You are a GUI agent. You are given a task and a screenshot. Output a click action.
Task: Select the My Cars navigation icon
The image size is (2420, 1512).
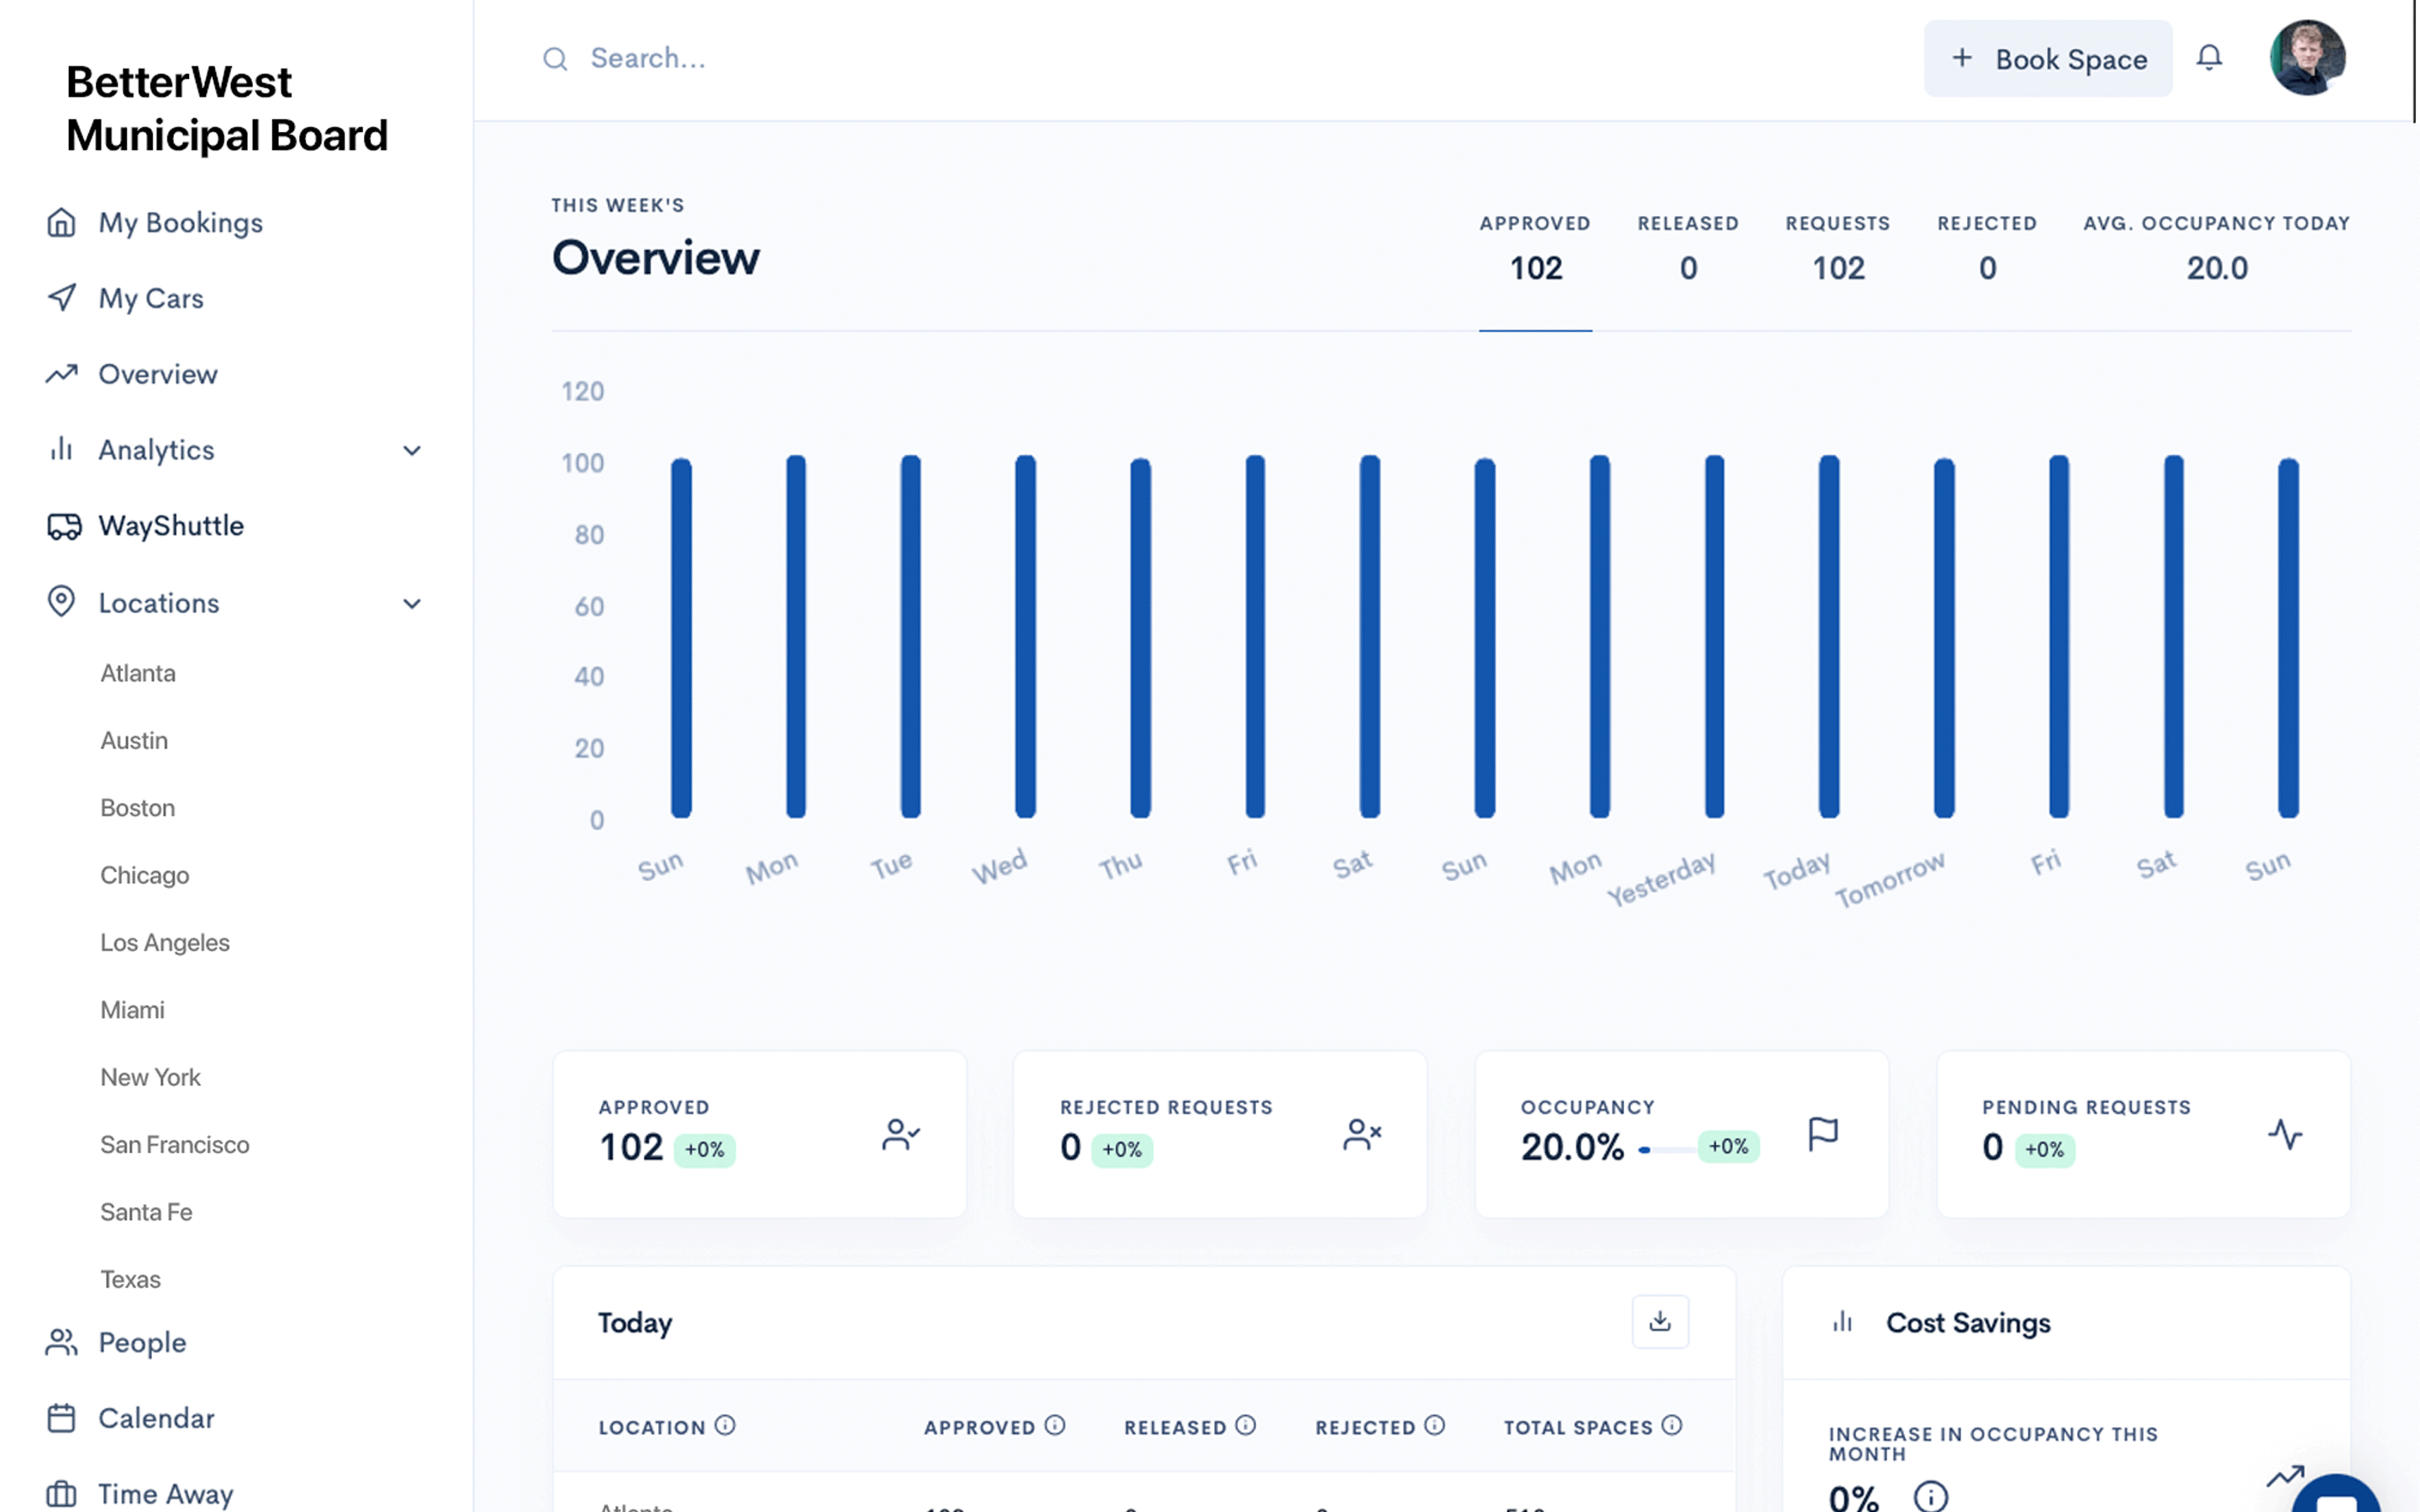(62, 298)
